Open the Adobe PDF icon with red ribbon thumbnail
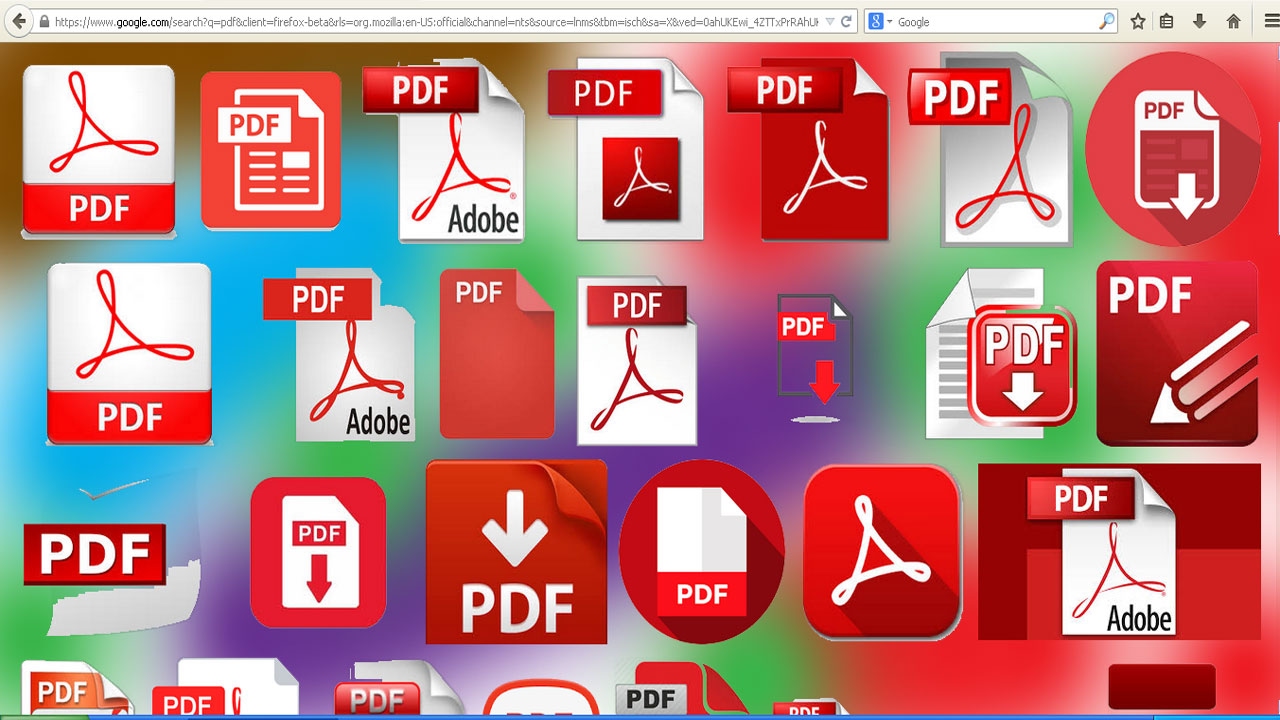Image resolution: width=1280 pixels, height=720 pixels. (x=460, y=150)
